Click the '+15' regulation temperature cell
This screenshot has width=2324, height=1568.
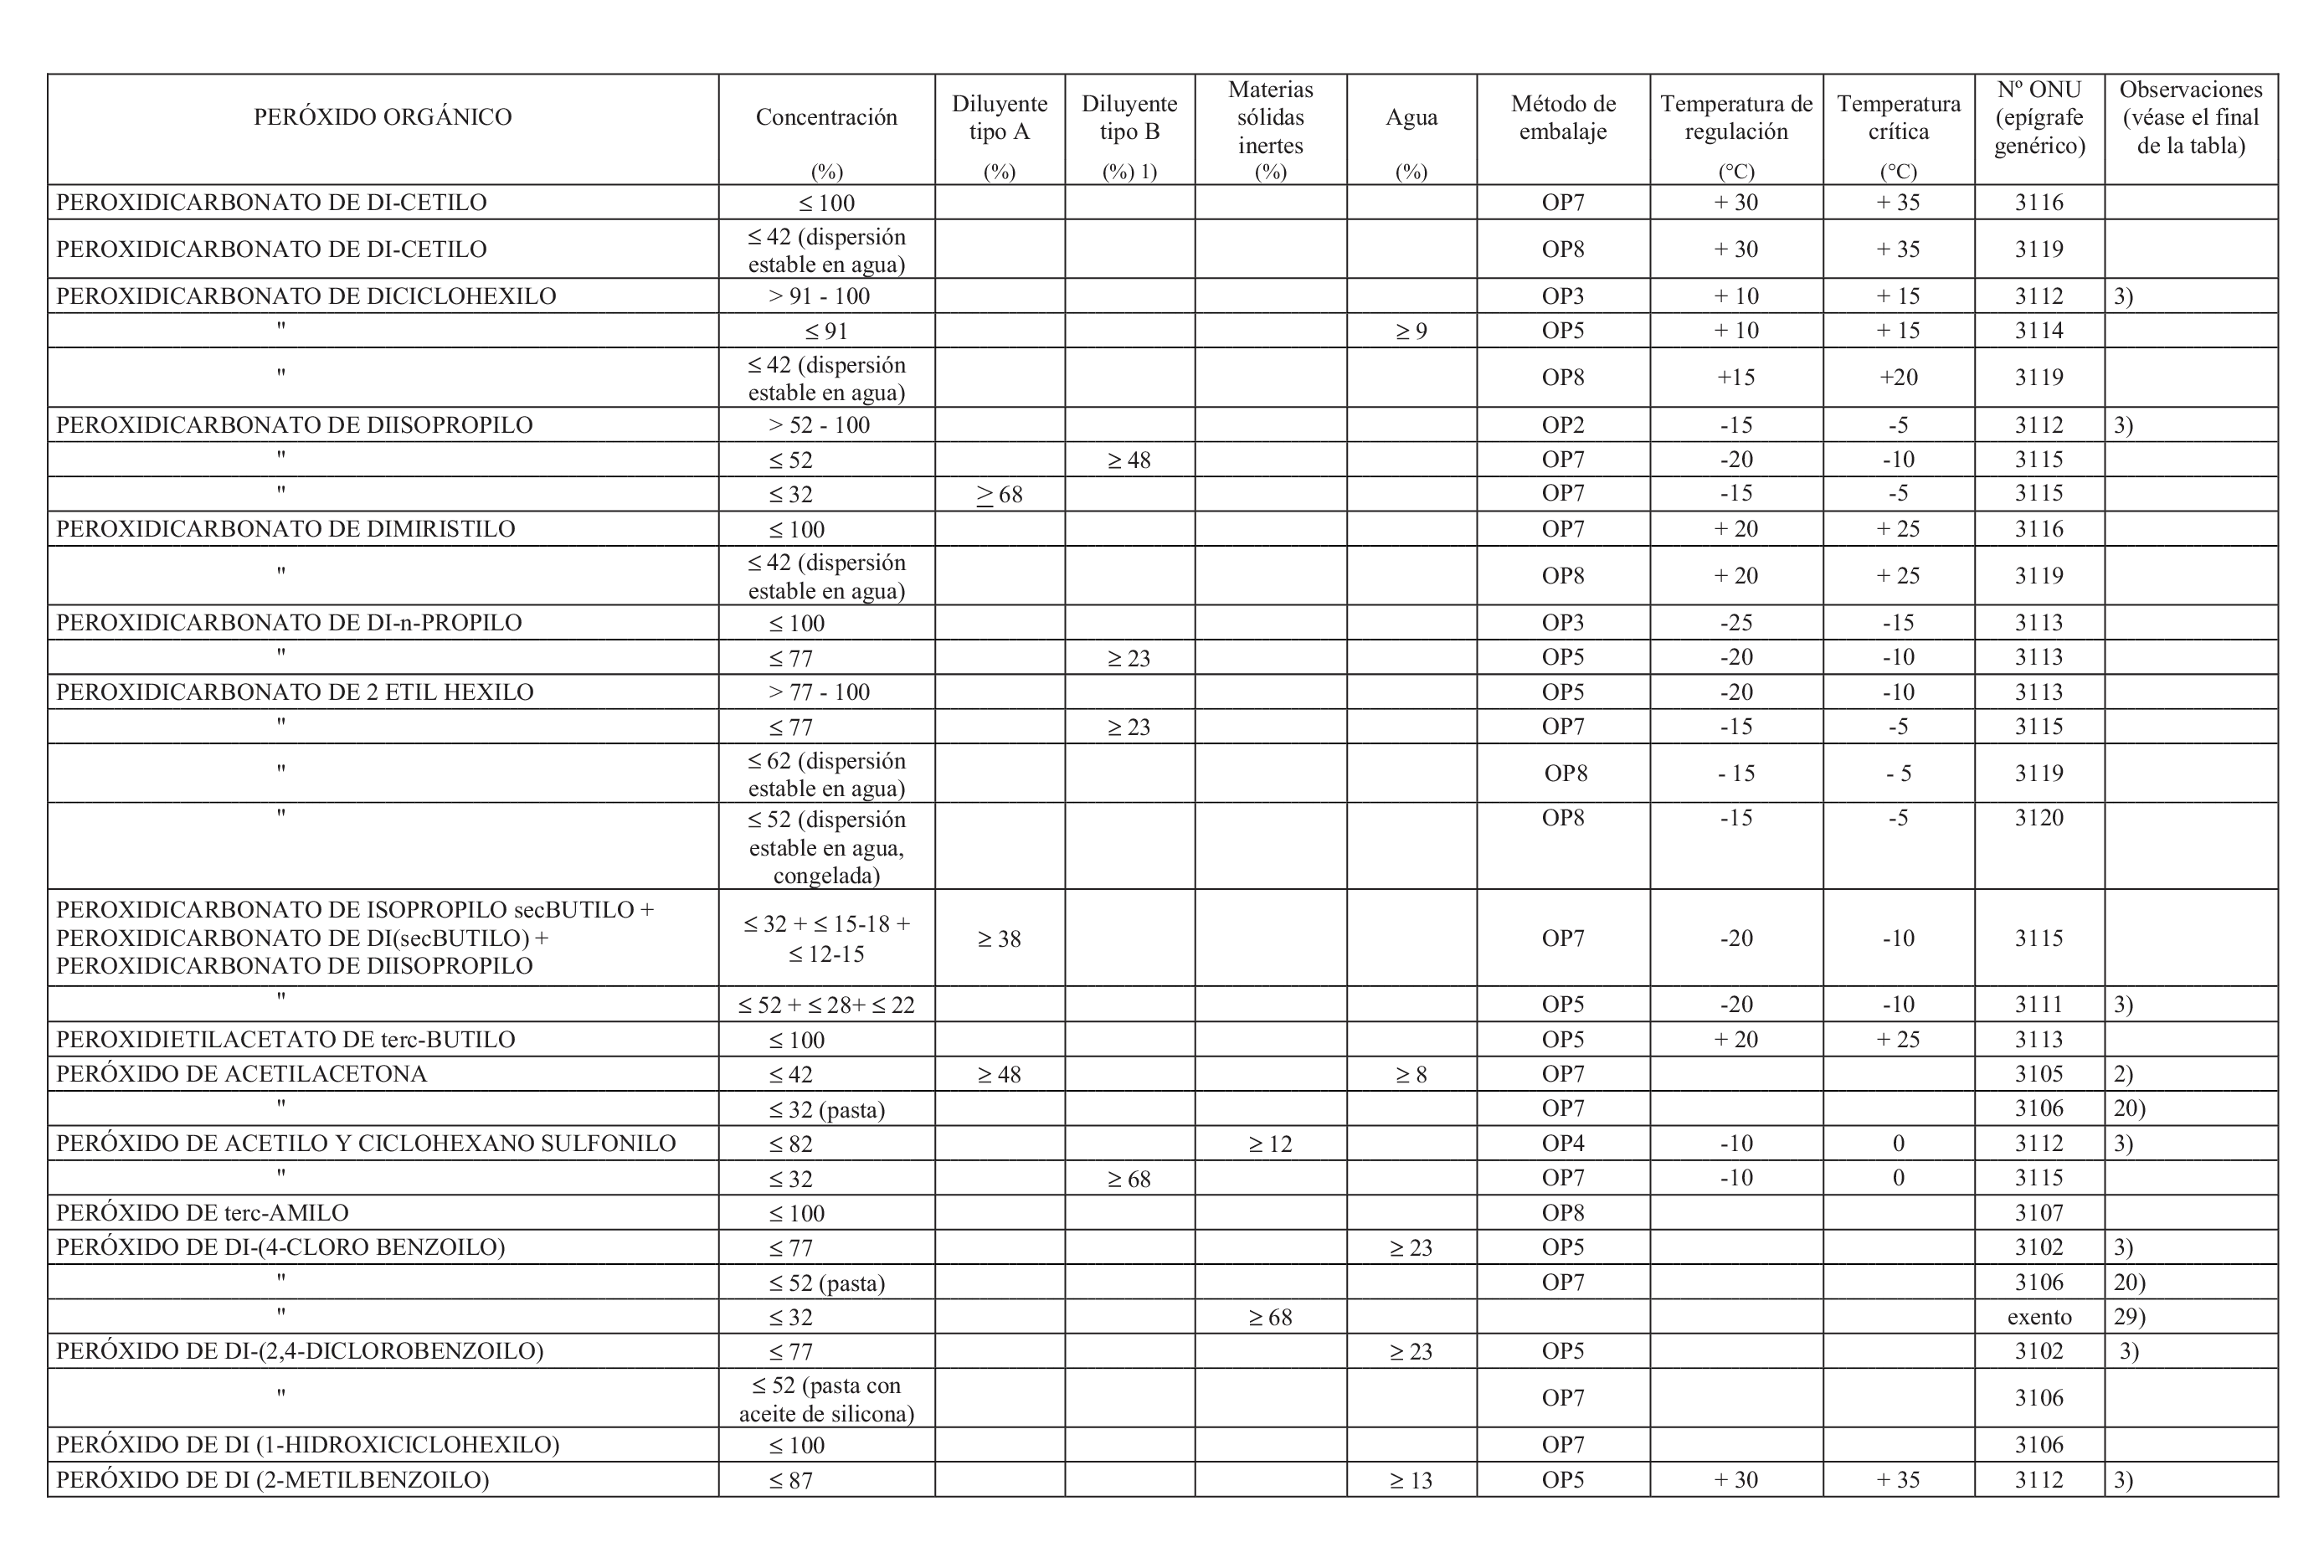click(x=1736, y=378)
